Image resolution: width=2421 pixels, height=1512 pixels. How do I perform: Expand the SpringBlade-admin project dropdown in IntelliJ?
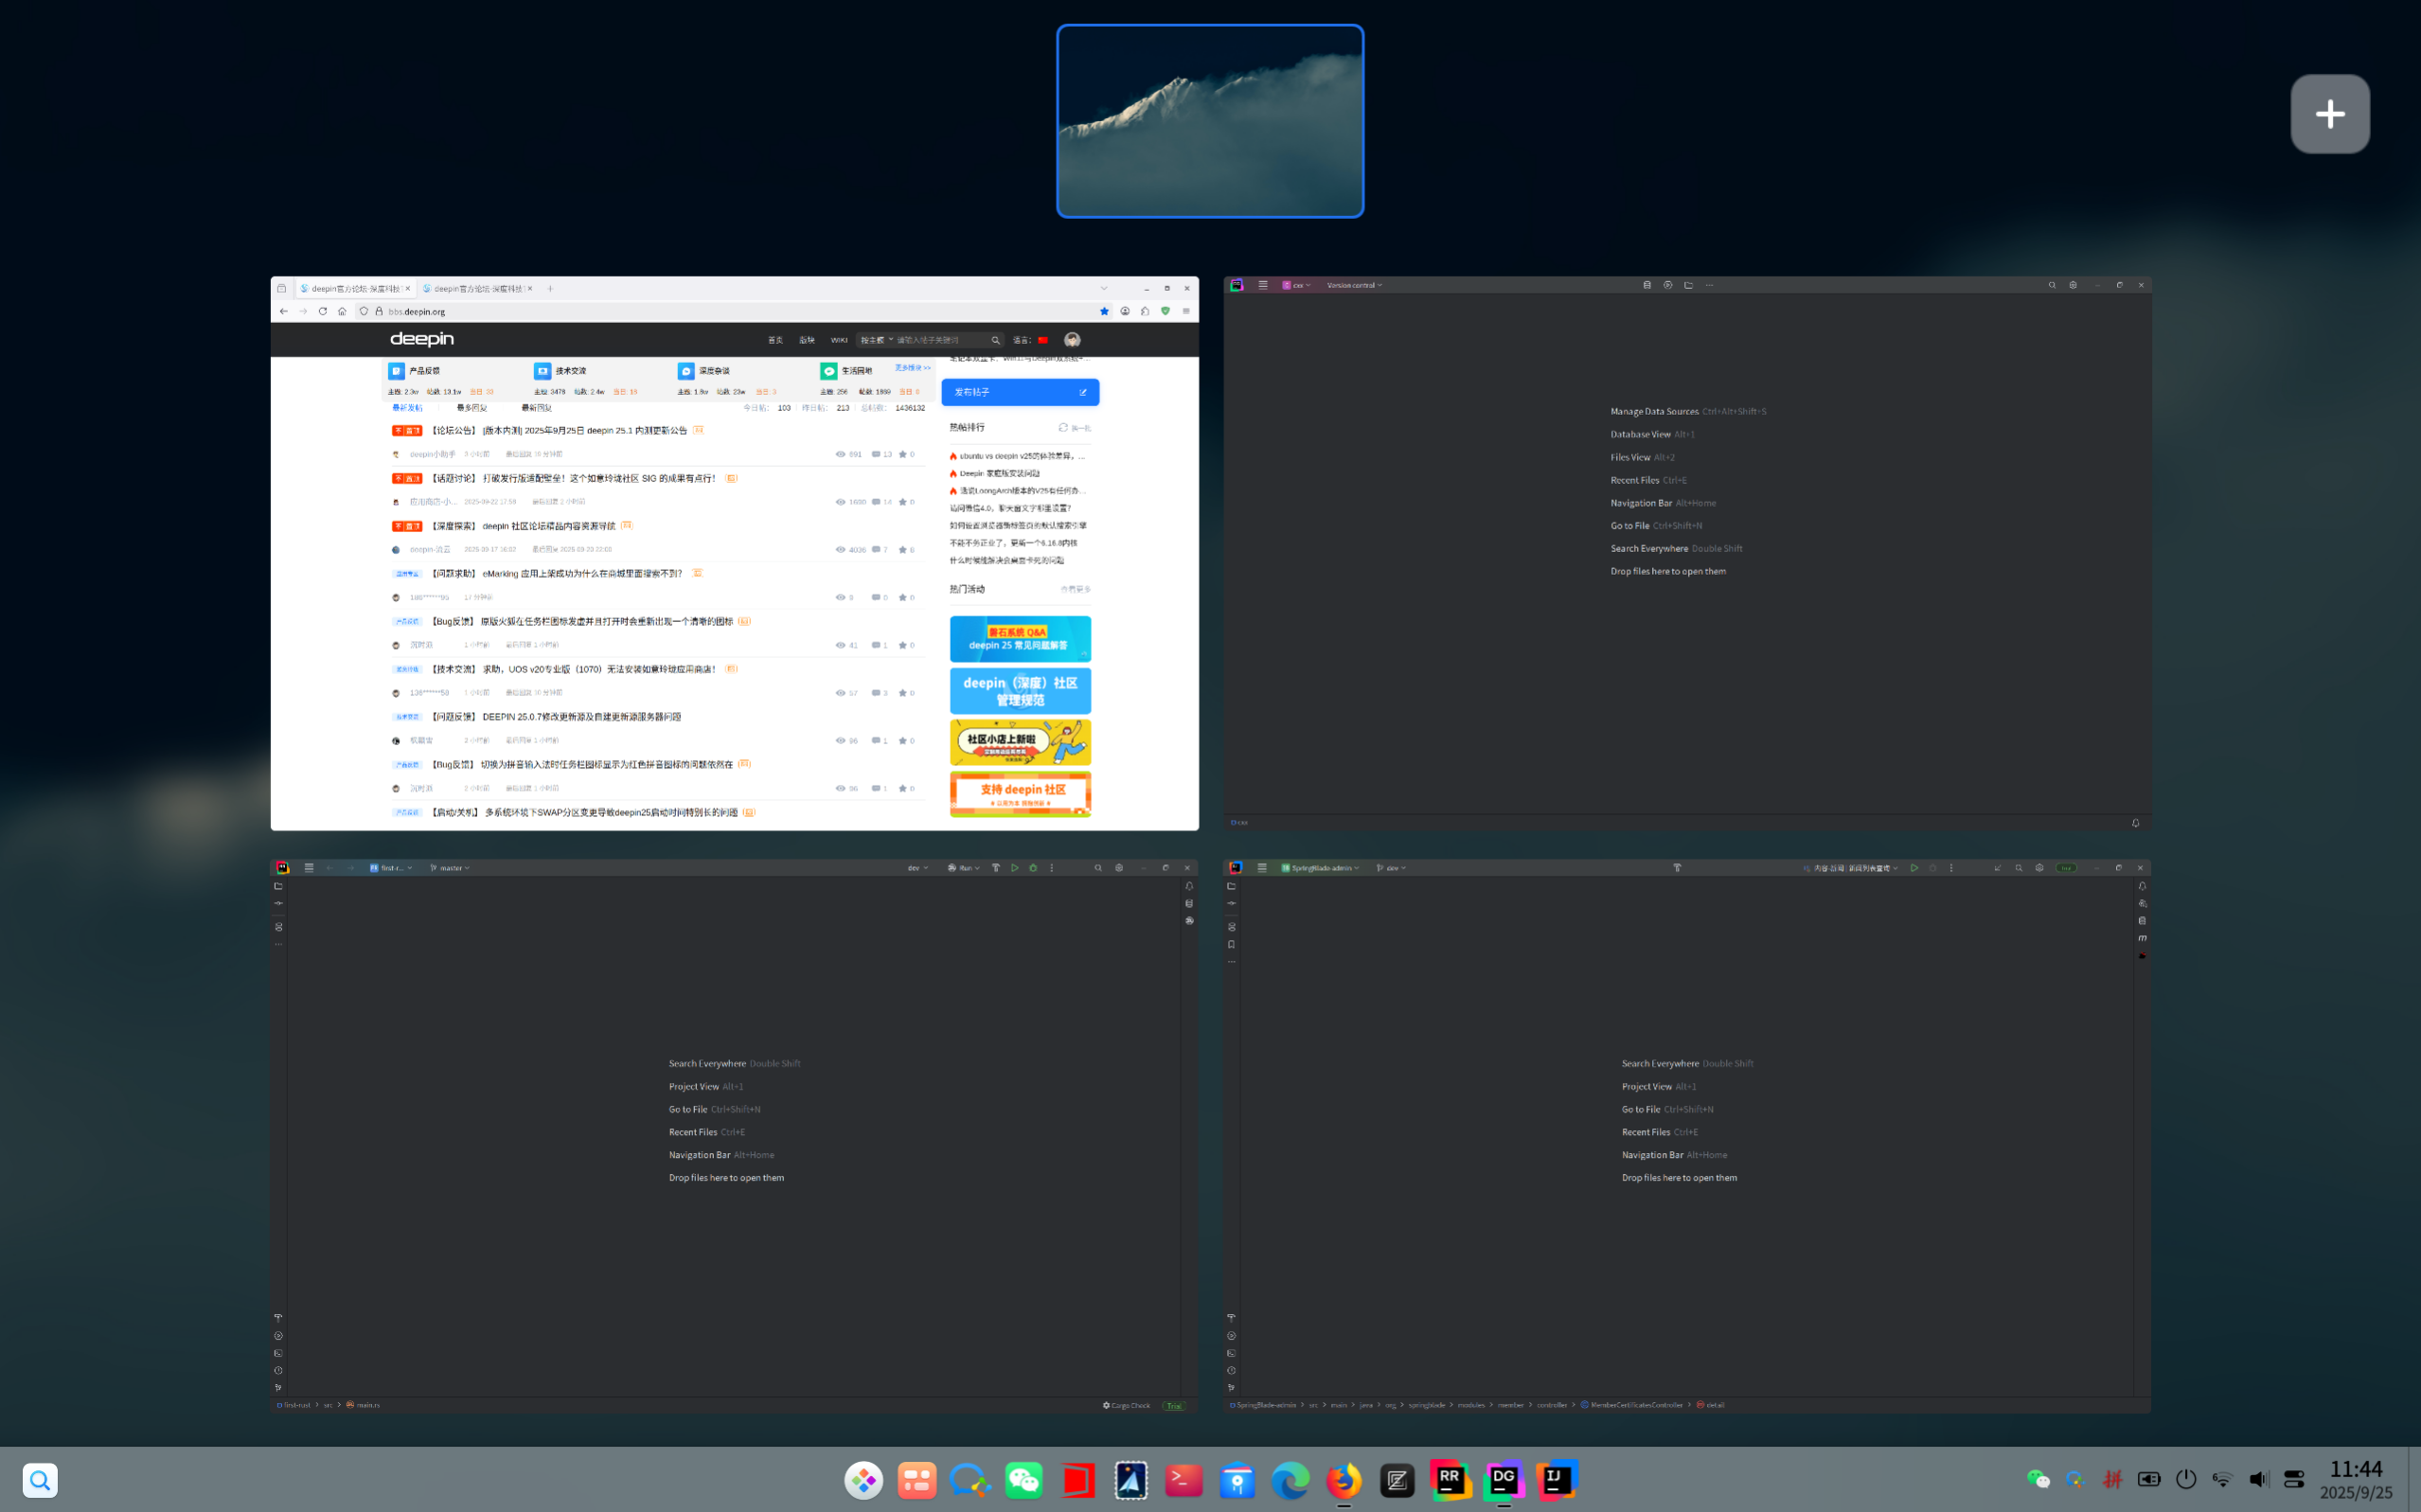tap(1320, 868)
